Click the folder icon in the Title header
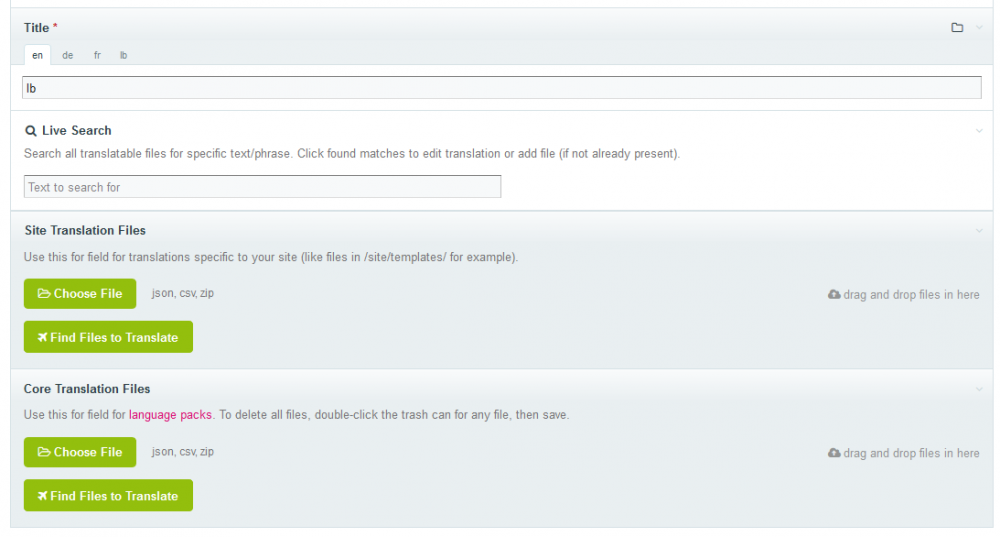 [957, 28]
